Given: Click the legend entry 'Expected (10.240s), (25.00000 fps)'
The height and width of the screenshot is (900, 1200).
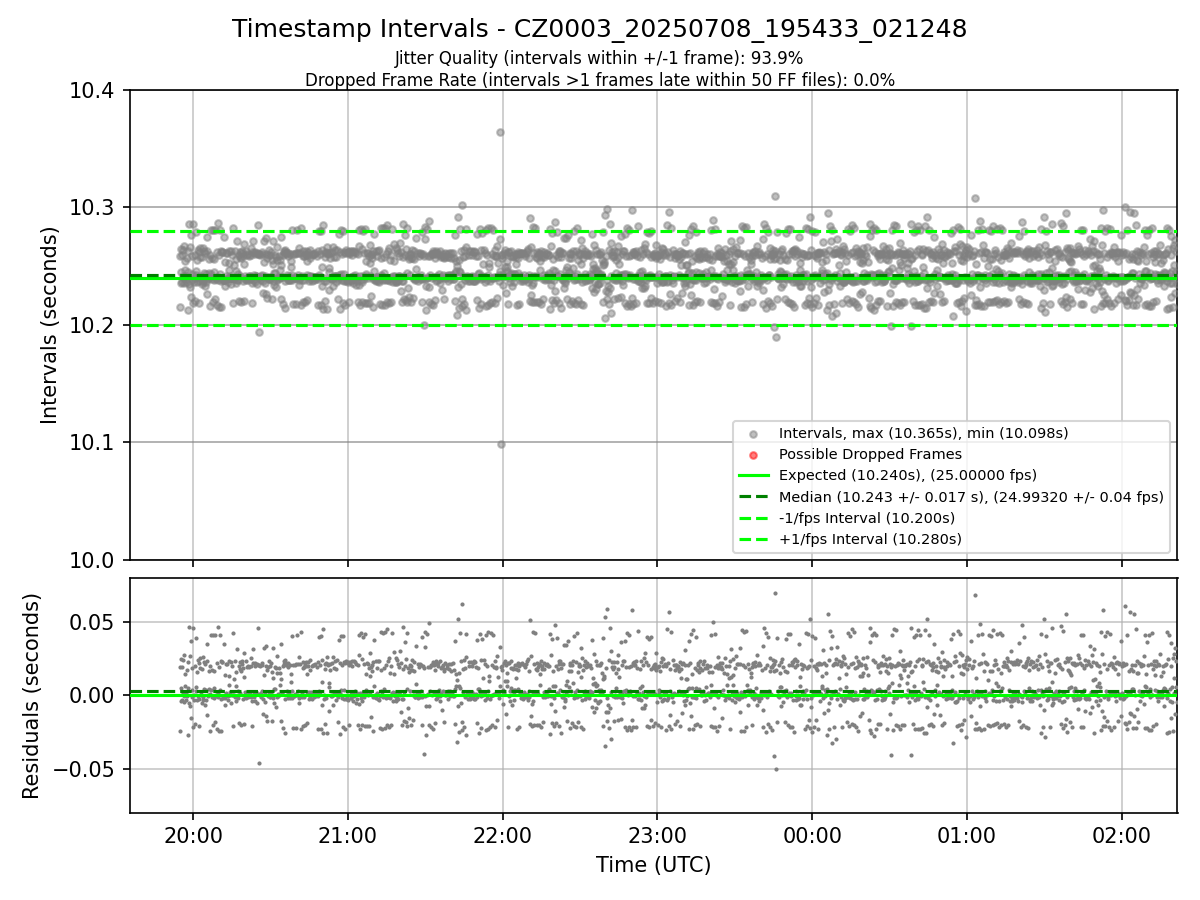Looking at the screenshot, I should tap(907, 475).
